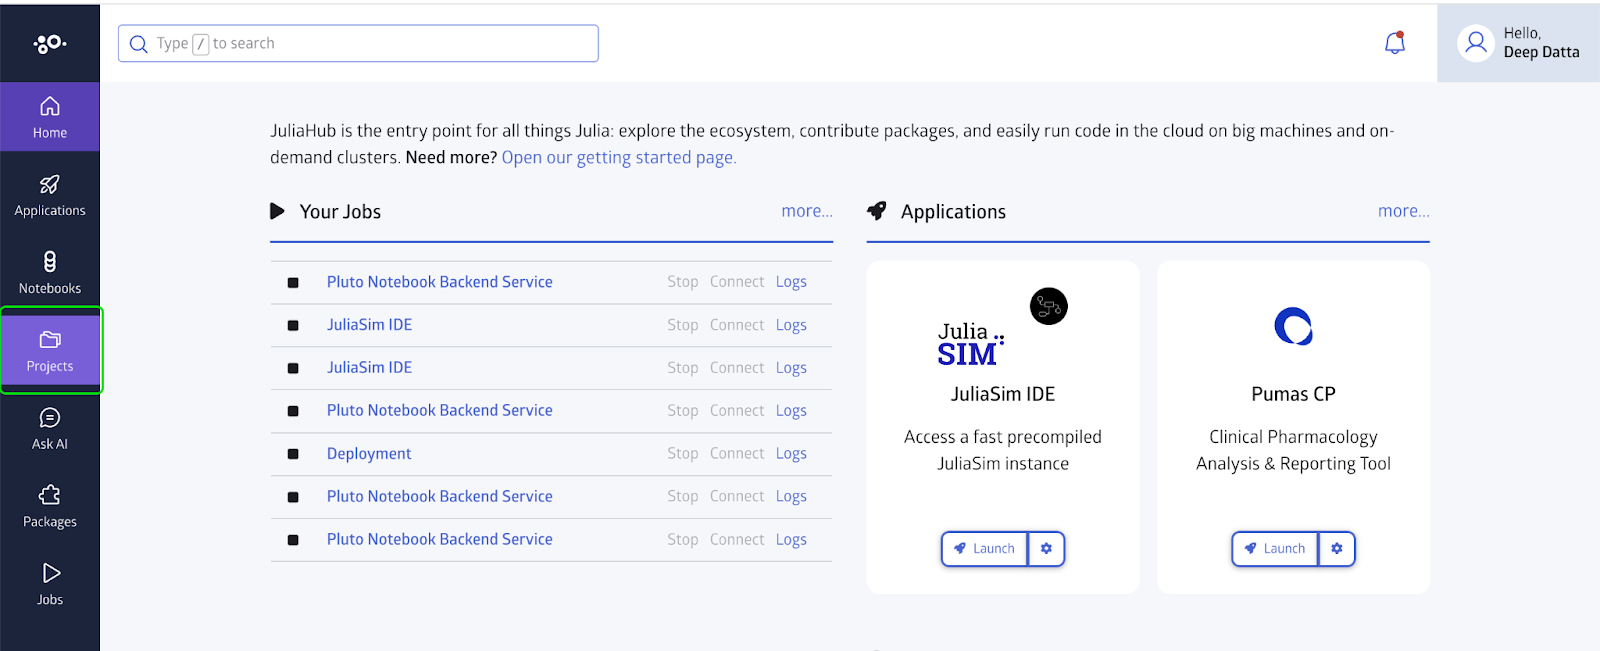The width and height of the screenshot is (1600, 651).
Task: Show more under Your Jobs
Action: pyautogui.click(x=807, y=211)
